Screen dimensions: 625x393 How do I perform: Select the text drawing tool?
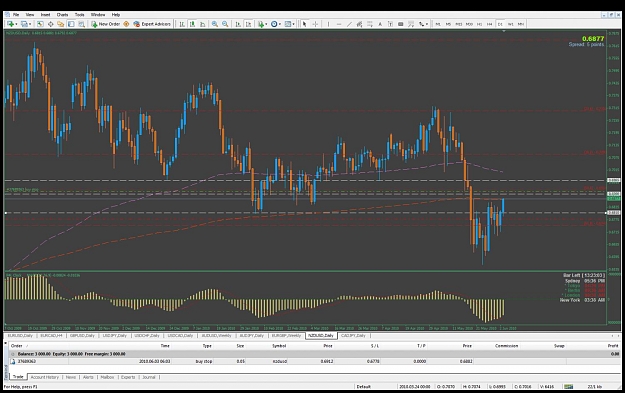click(x=380, y=24)
